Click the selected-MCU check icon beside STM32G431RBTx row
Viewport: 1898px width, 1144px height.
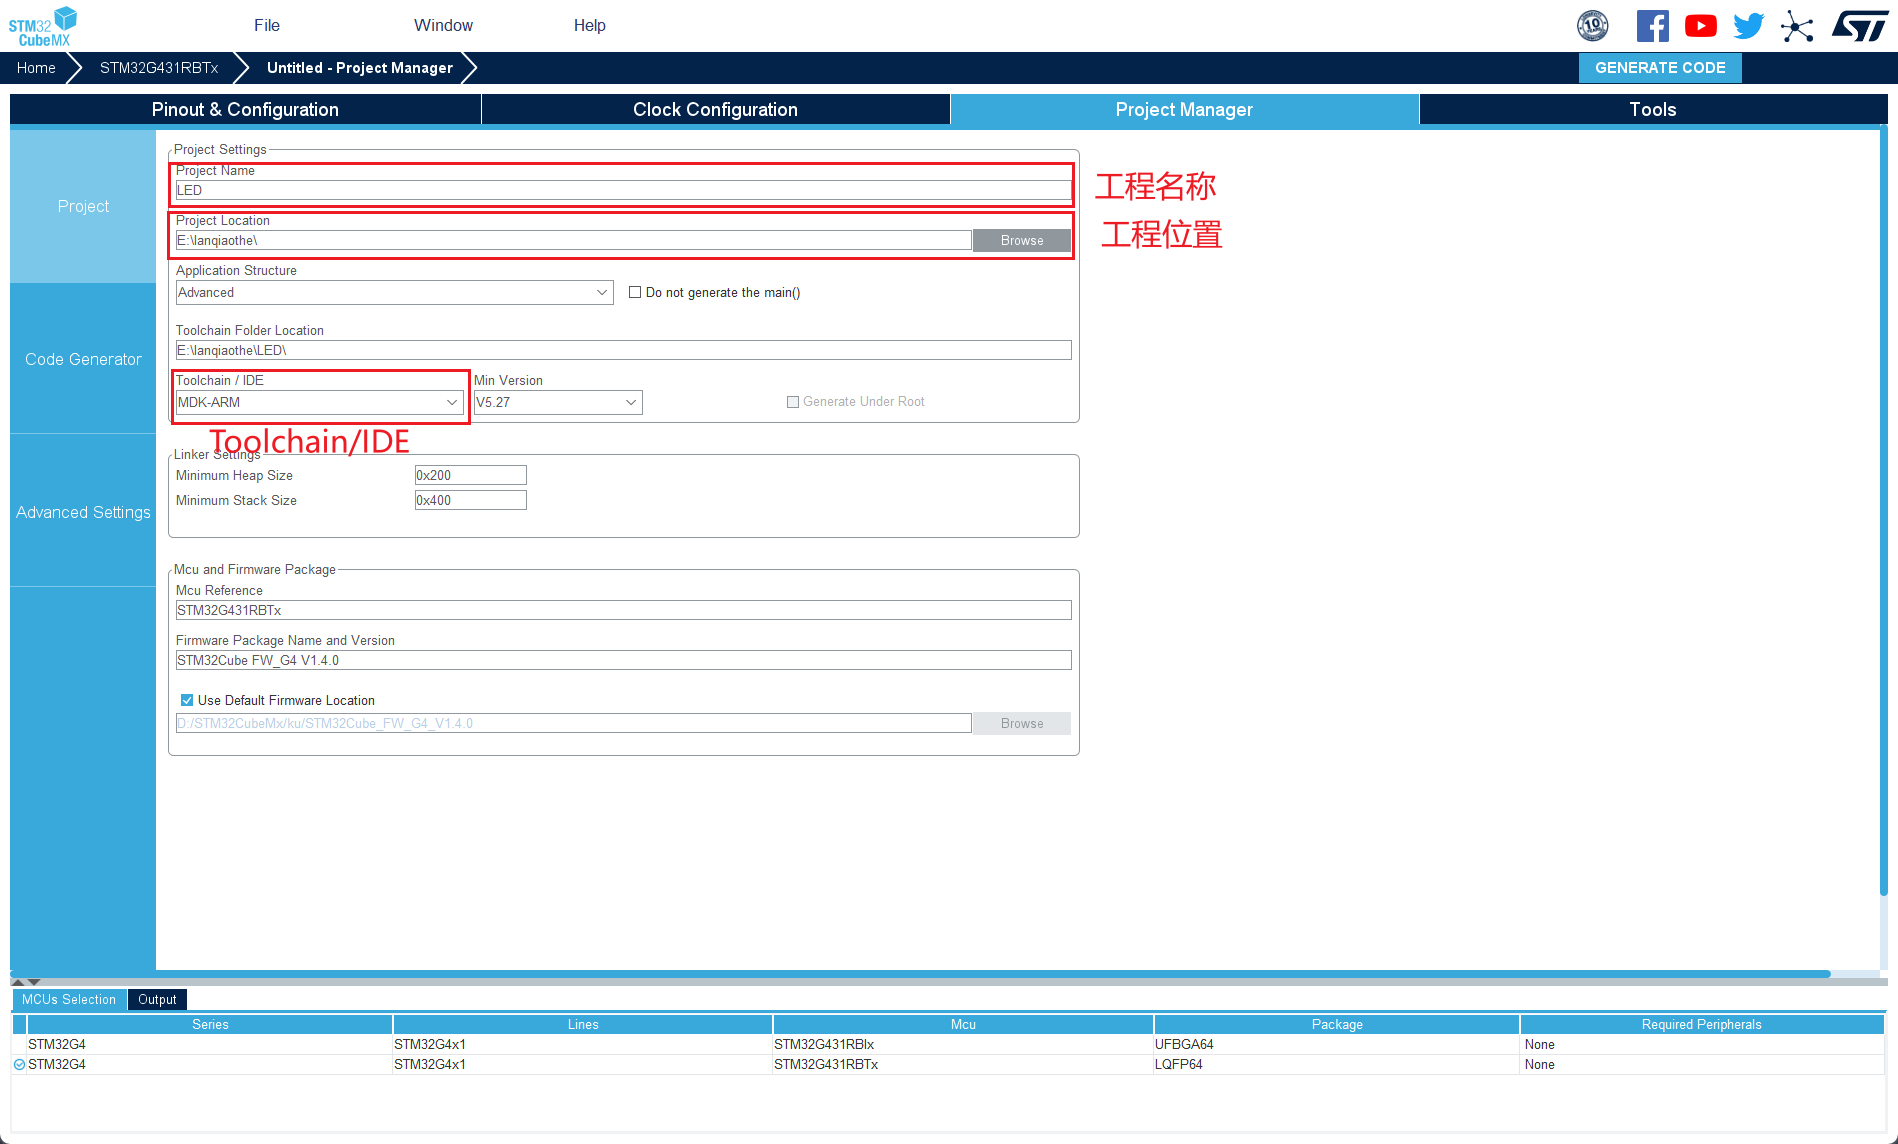click(19, 1065)
